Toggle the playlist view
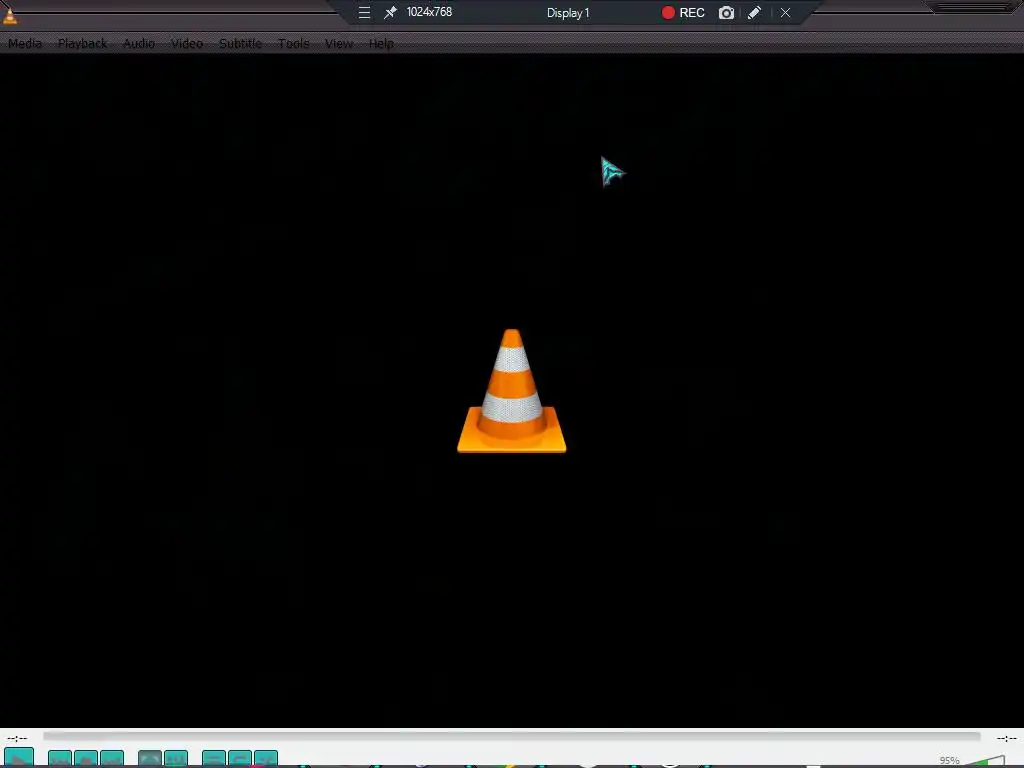The image size is (1024, 768). click(214, 759)
